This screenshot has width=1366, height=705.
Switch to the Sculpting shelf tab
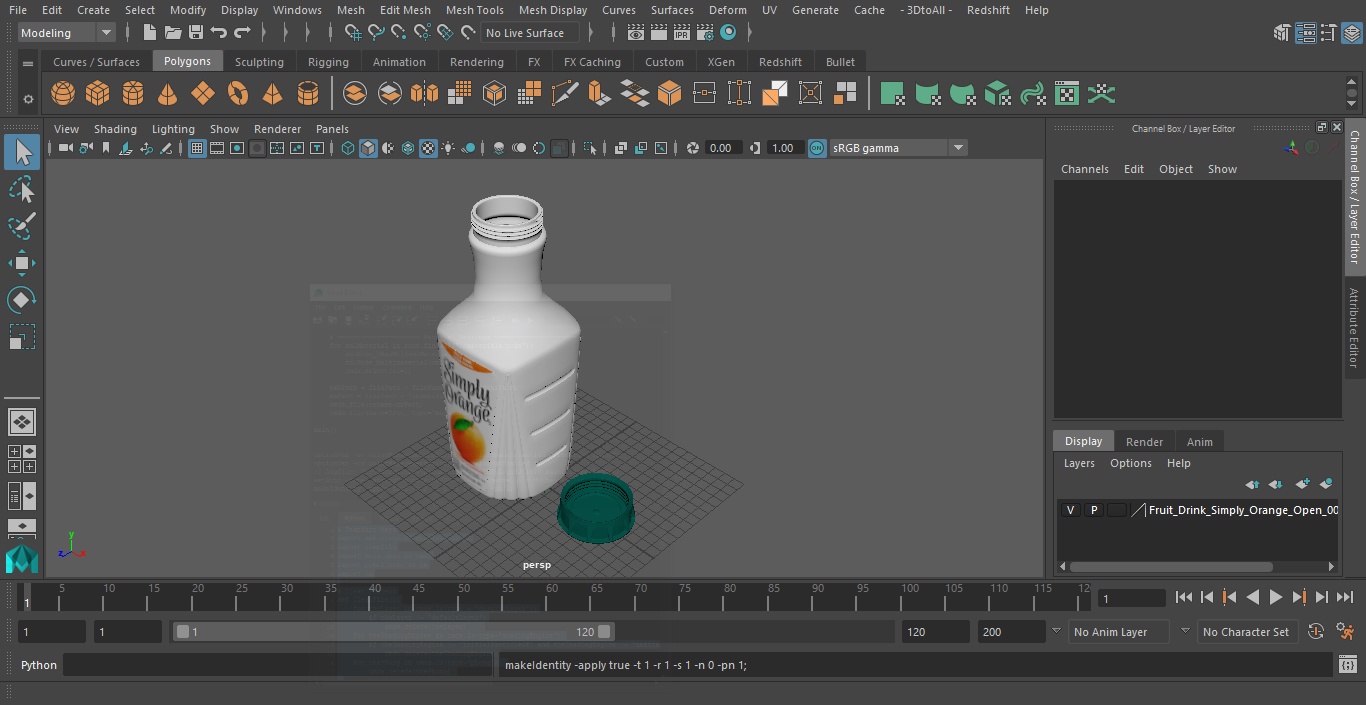[259, 62]
